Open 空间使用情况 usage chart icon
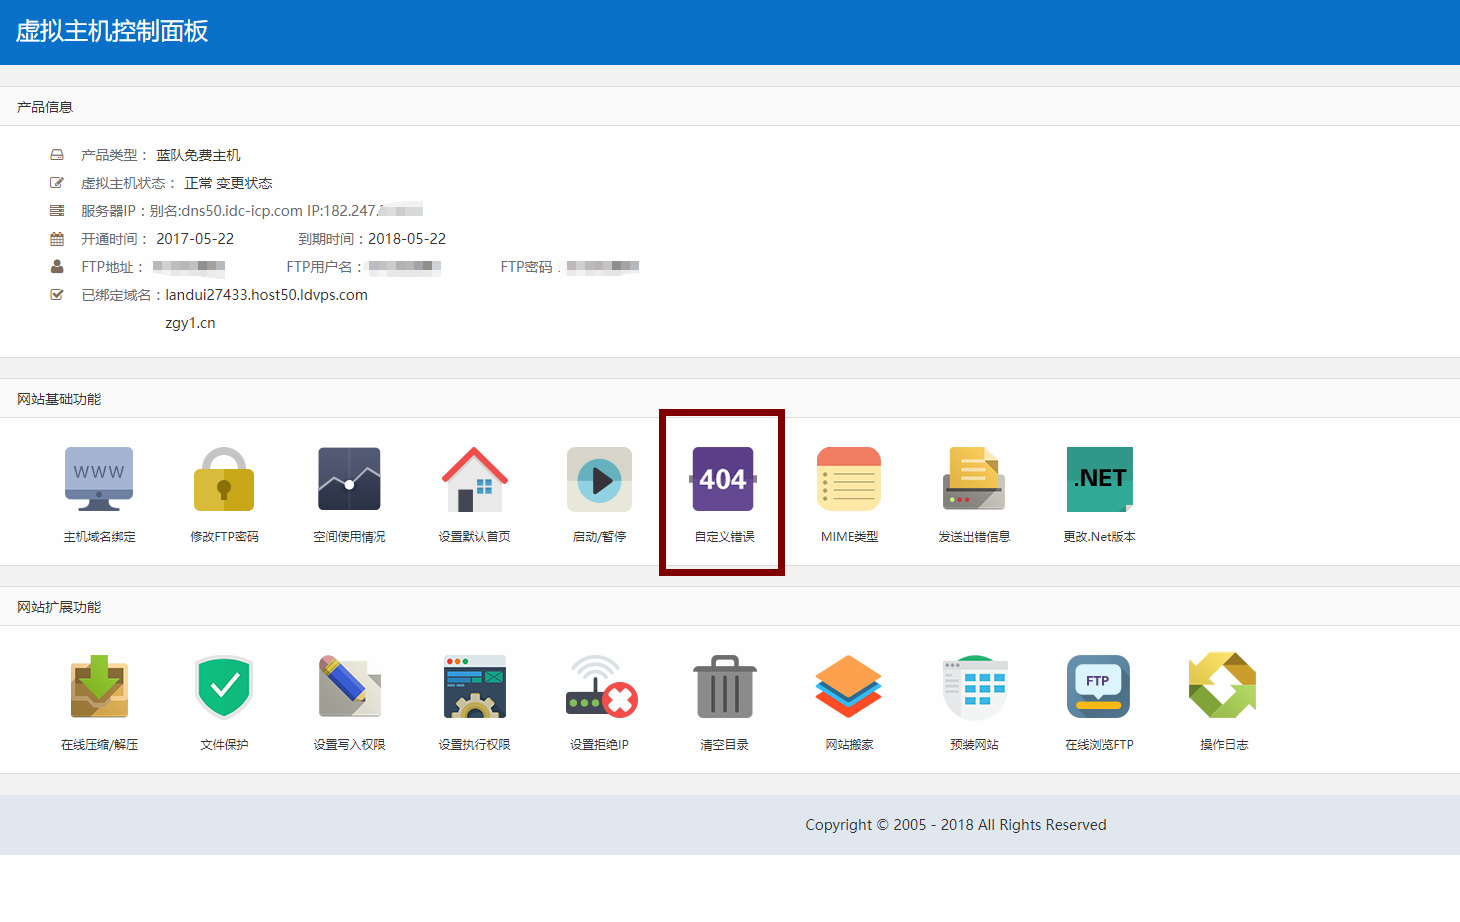The image size is (1460, 922). pos(349,479)
